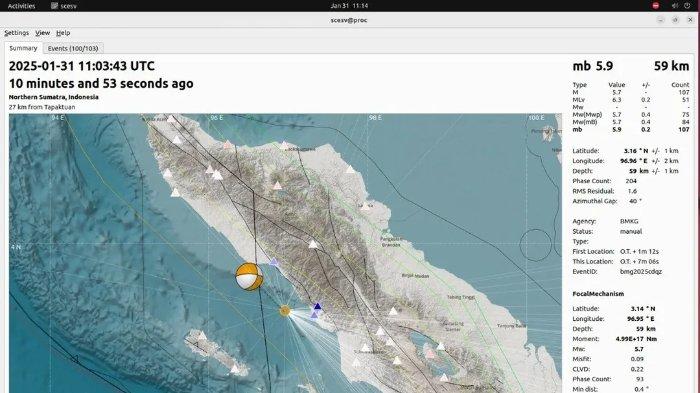Open the Activities overview
This screenshot has height=393, width=700.
coord(21,6)
